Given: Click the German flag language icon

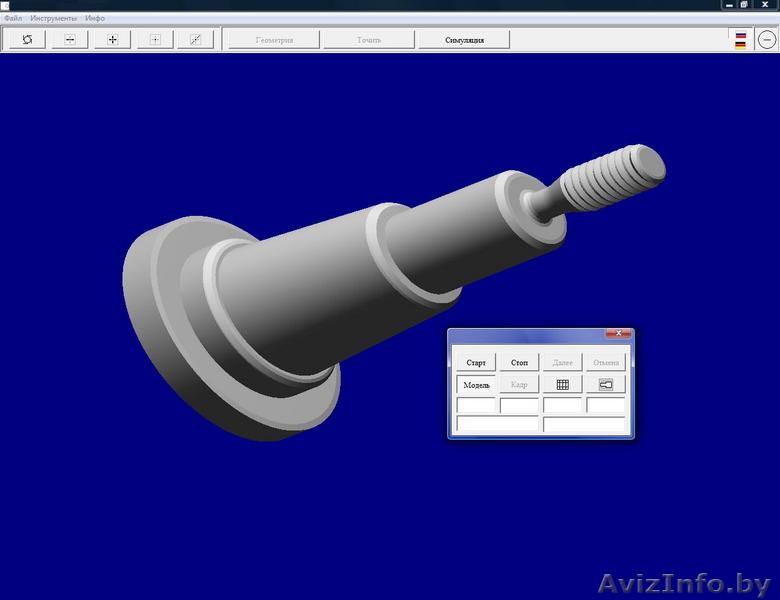Looking at the screenshot, I should tap(740, 40).
